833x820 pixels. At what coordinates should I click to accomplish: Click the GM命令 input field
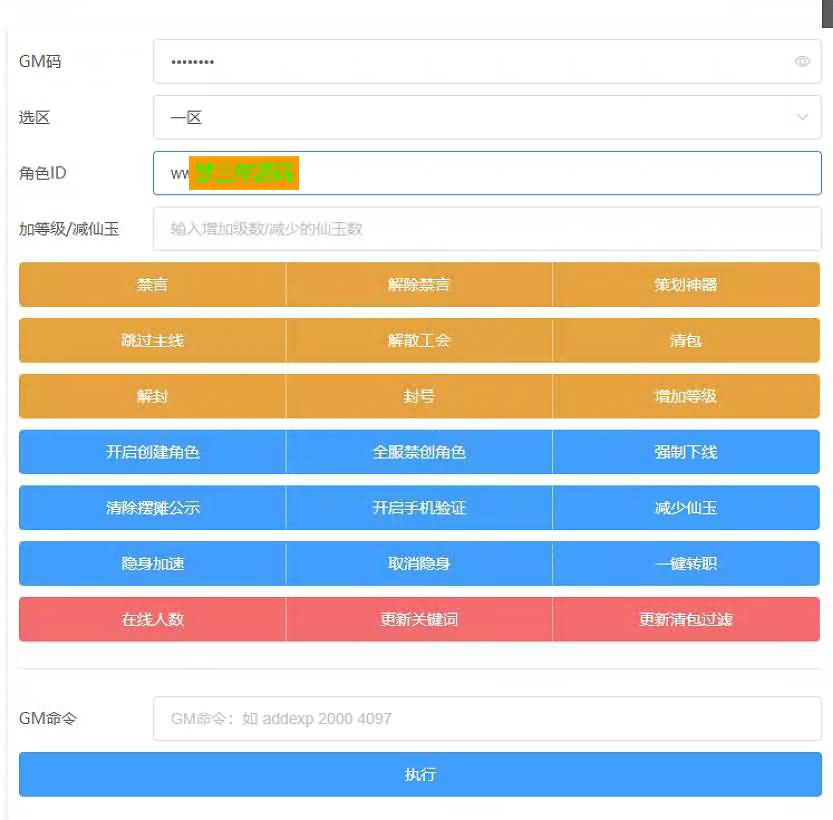(x=487, y=719)
